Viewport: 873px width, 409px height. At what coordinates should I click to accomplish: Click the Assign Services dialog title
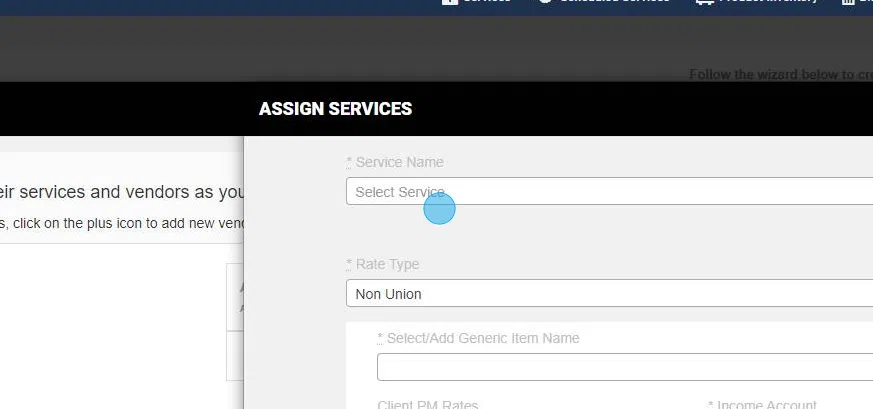[335, 109]
